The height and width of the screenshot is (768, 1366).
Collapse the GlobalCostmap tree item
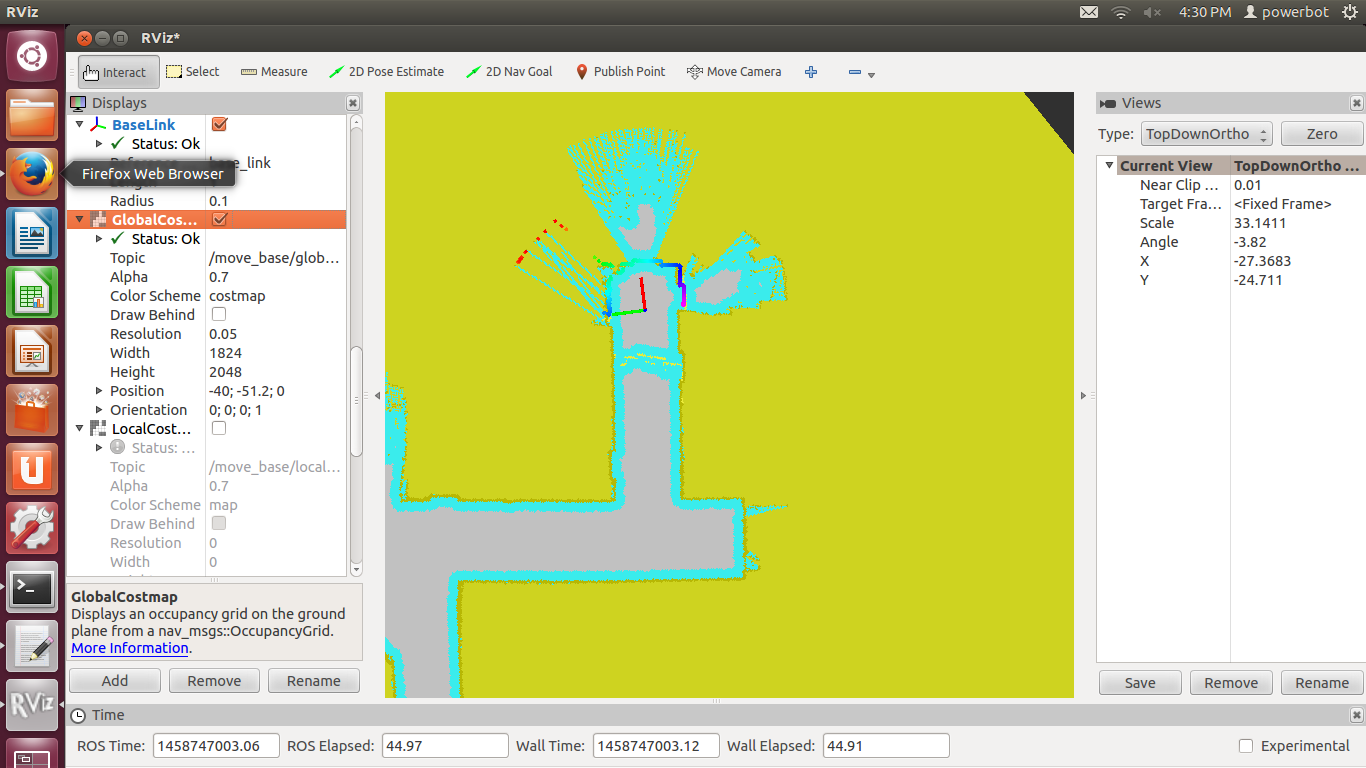[80, 220]
